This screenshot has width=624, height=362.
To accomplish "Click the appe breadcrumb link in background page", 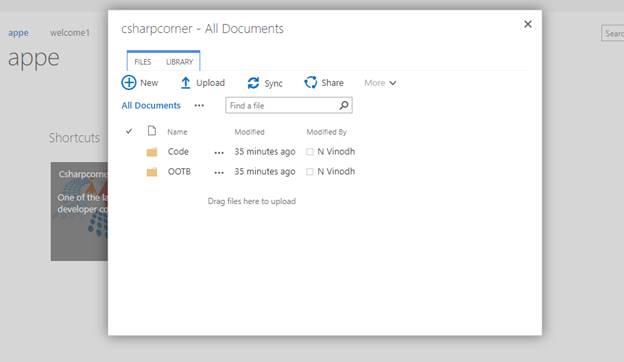I will tap(18, 33).
